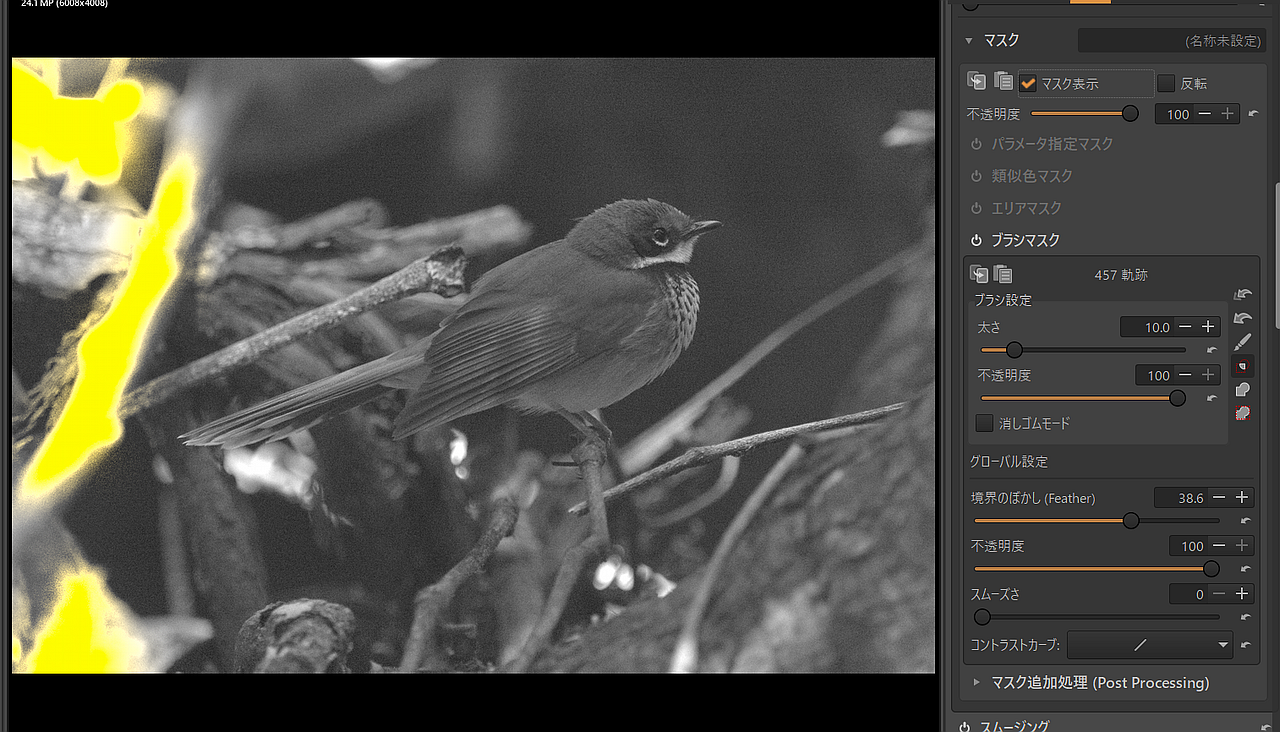The height and width of the screenshot is (732, 1280).
Task: Paste brush mask strokes next to 457 軌跡
Action: [x=1003, y=274]
